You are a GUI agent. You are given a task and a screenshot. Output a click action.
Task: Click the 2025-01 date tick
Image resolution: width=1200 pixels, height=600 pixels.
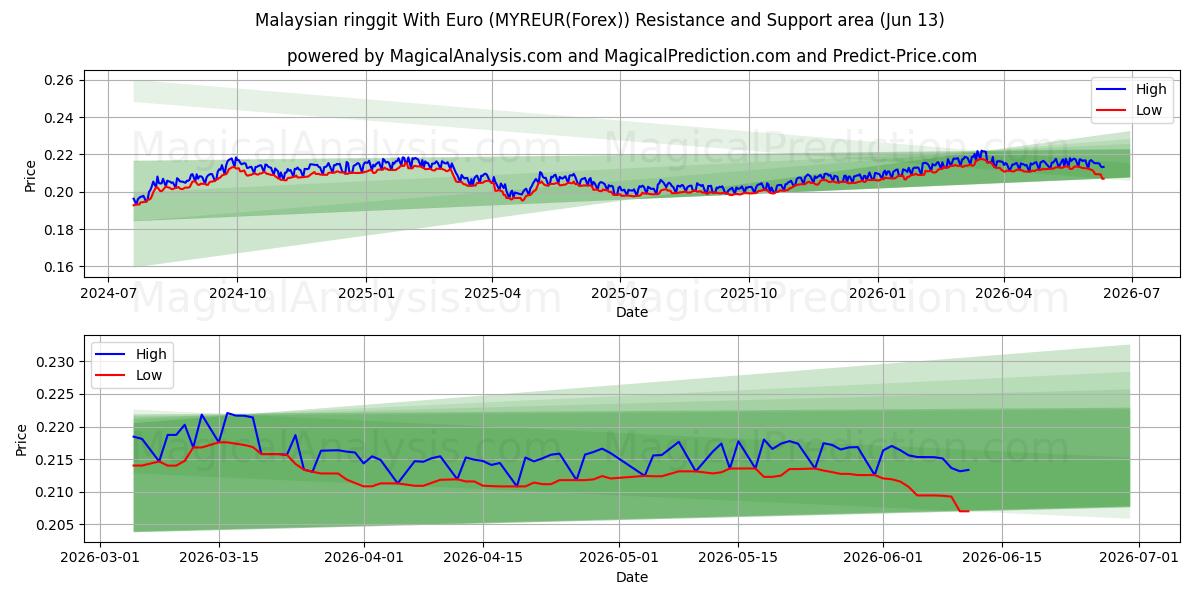click(x=366, y=294)
